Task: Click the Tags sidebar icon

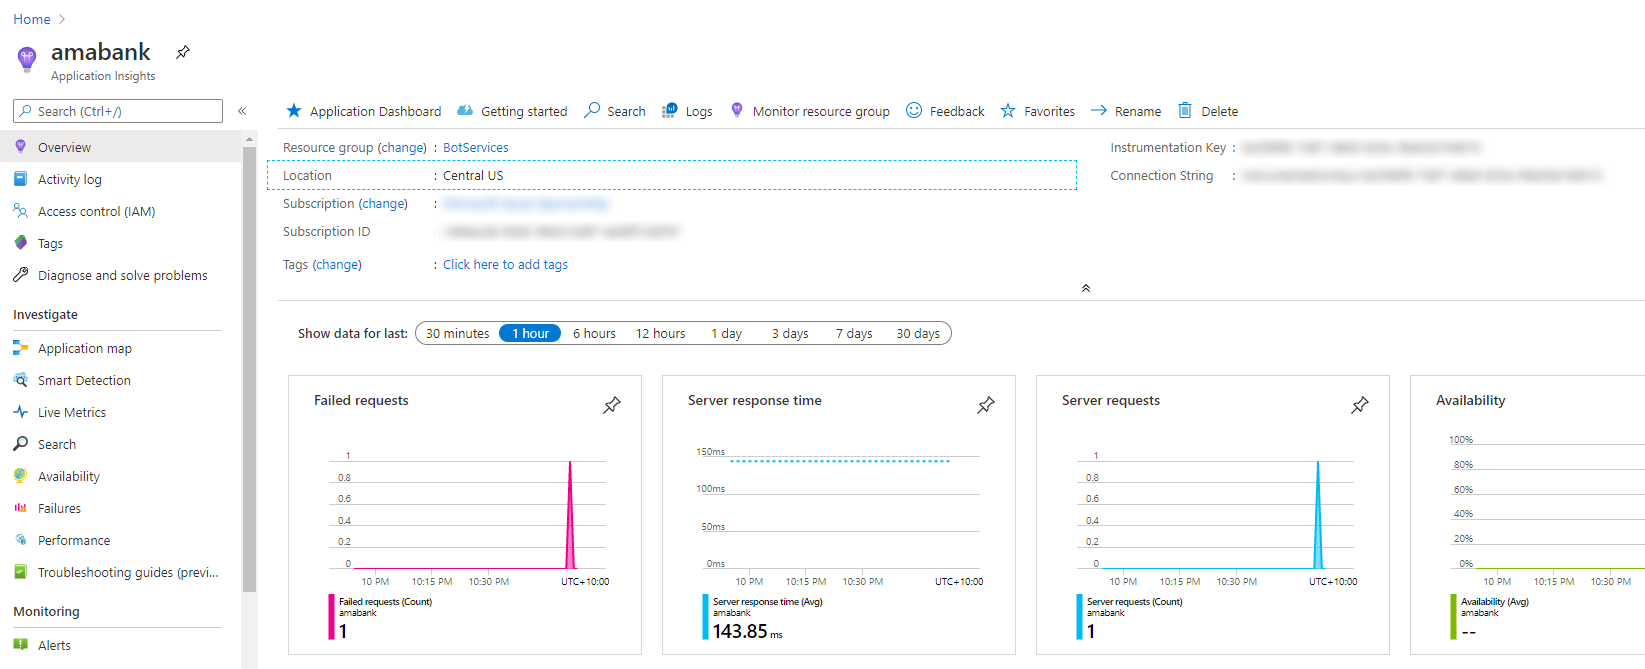Action: coord(20,243)
